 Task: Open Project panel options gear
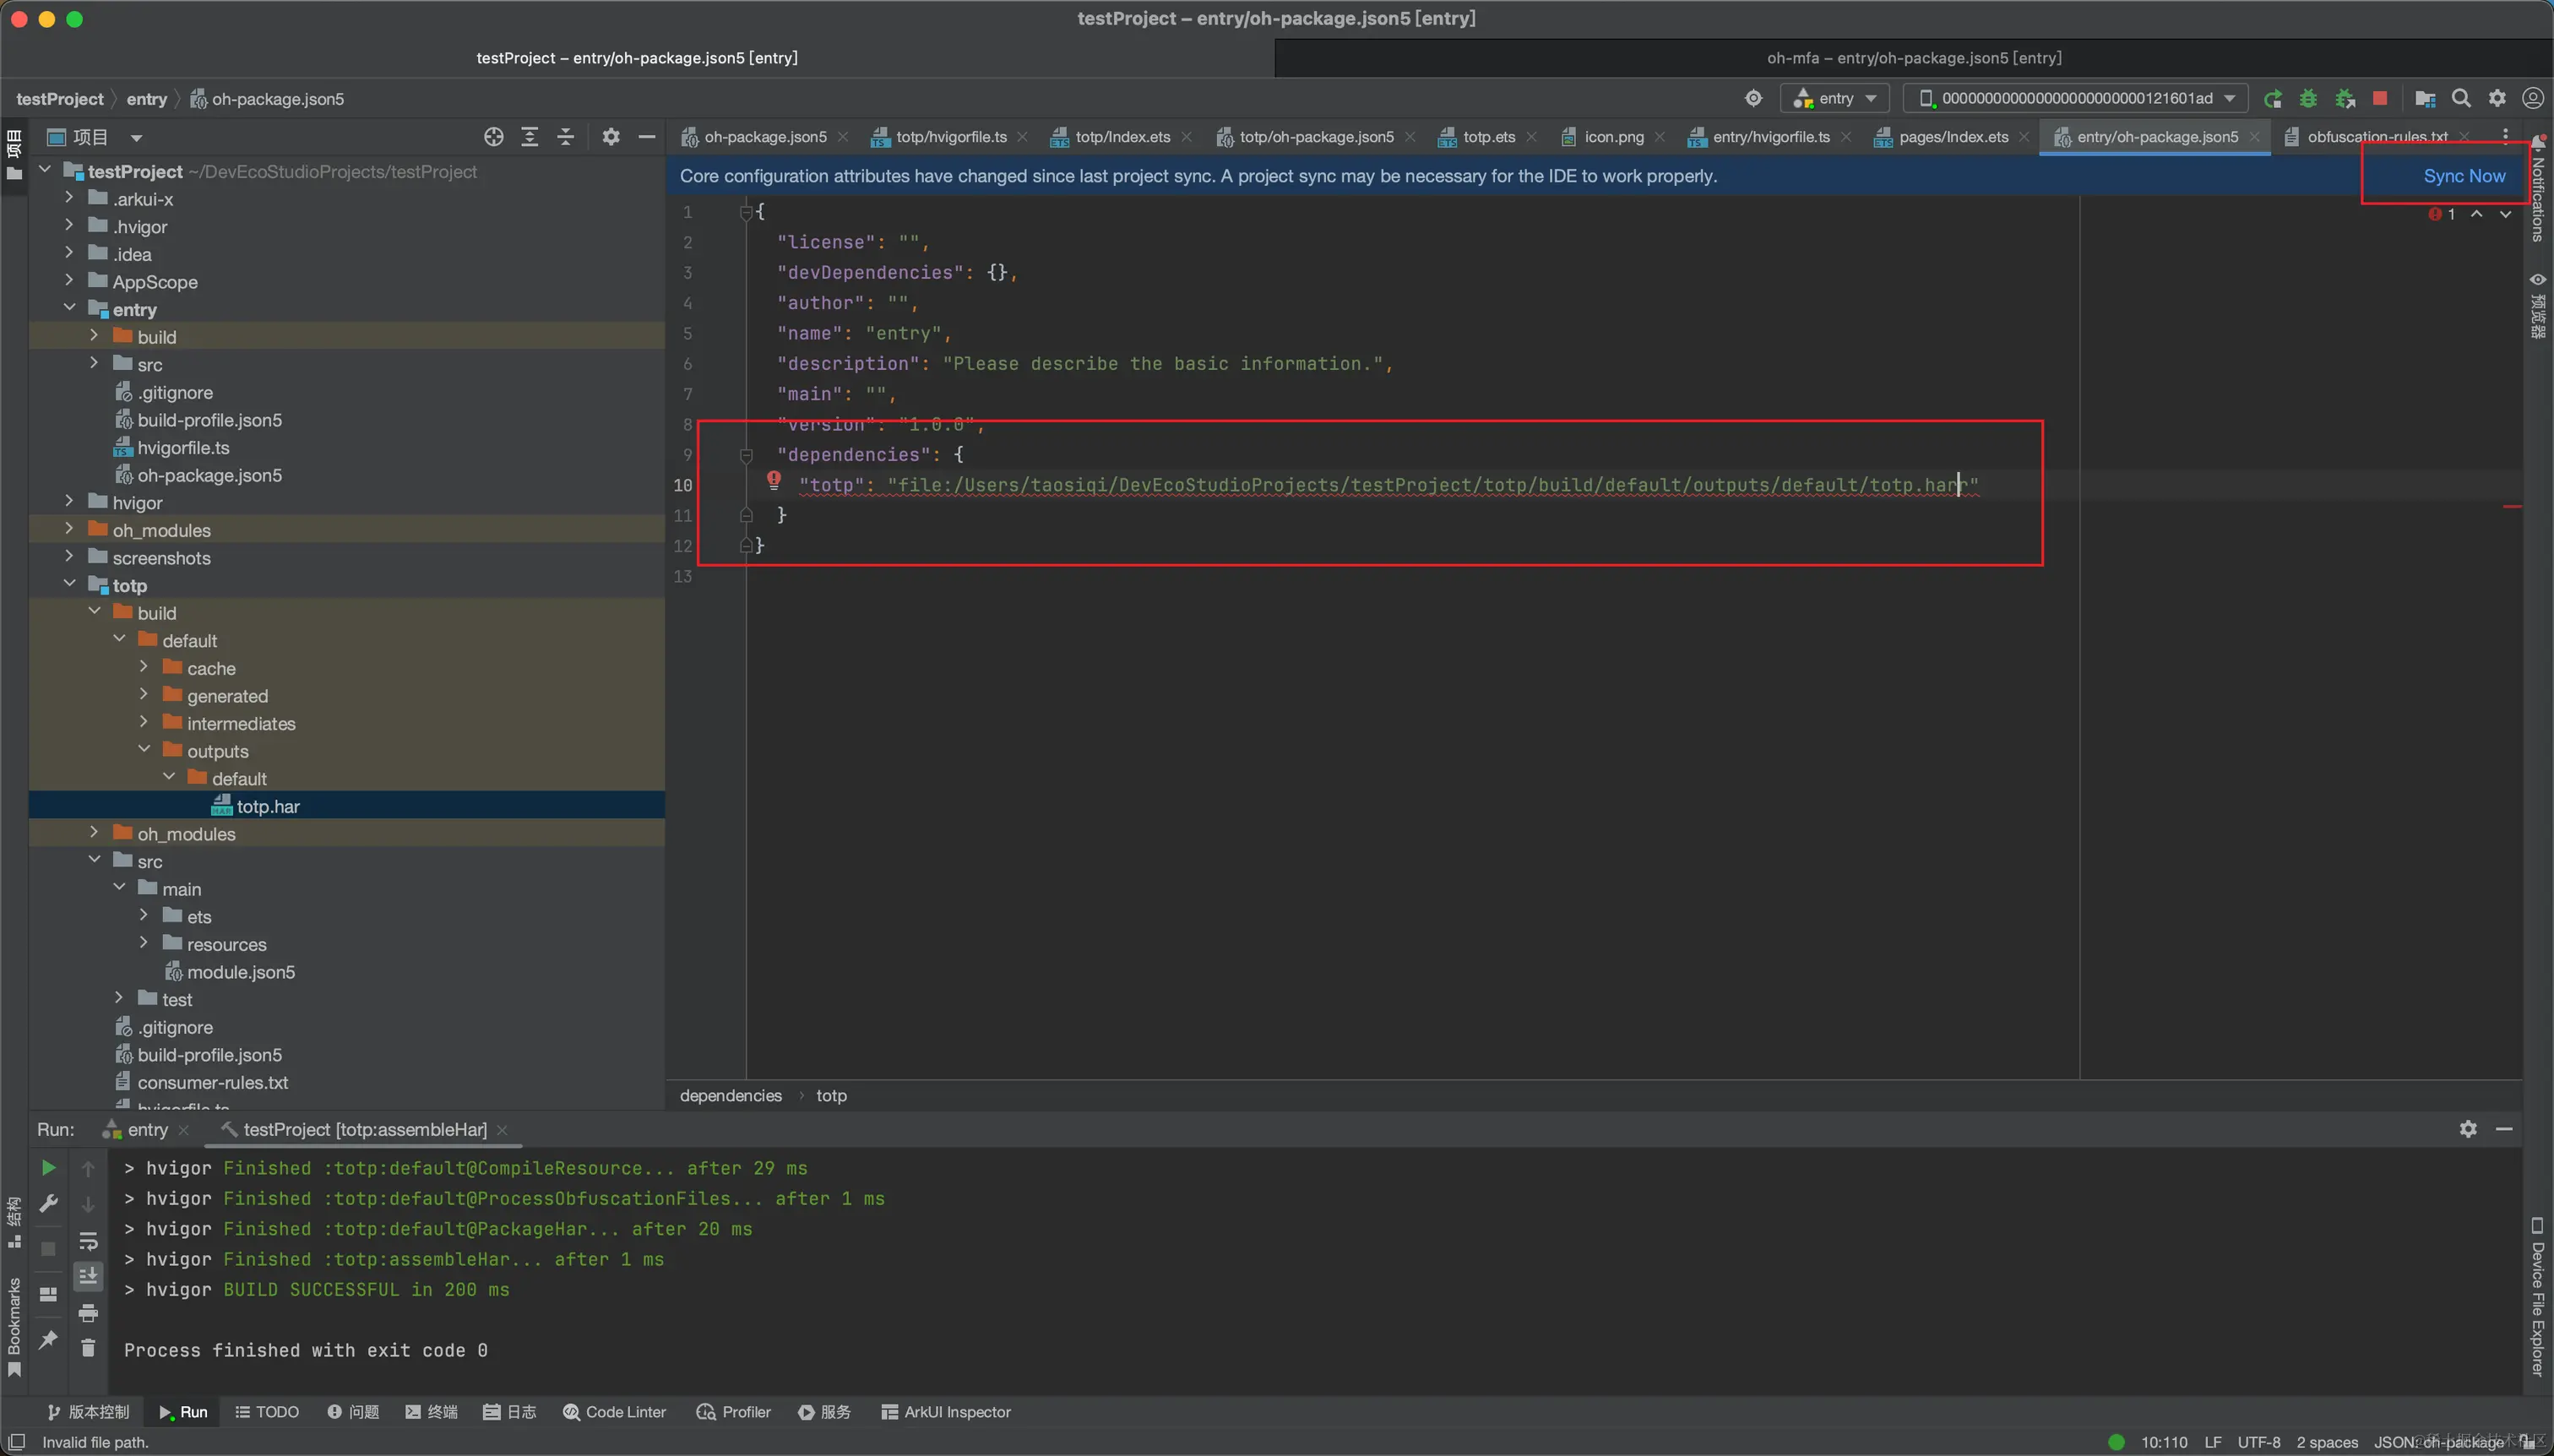point(610,137)
